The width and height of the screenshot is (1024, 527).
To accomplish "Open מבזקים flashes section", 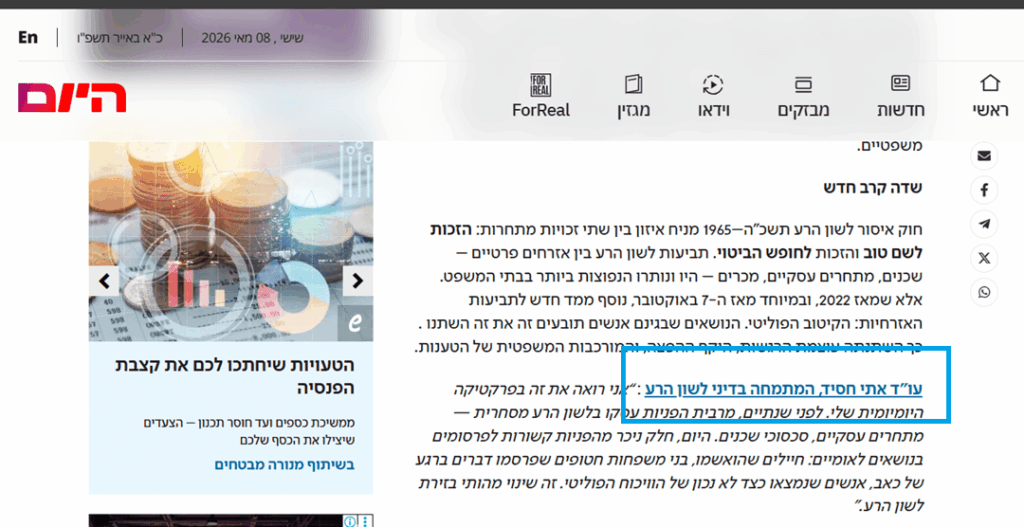I will 803,95.
